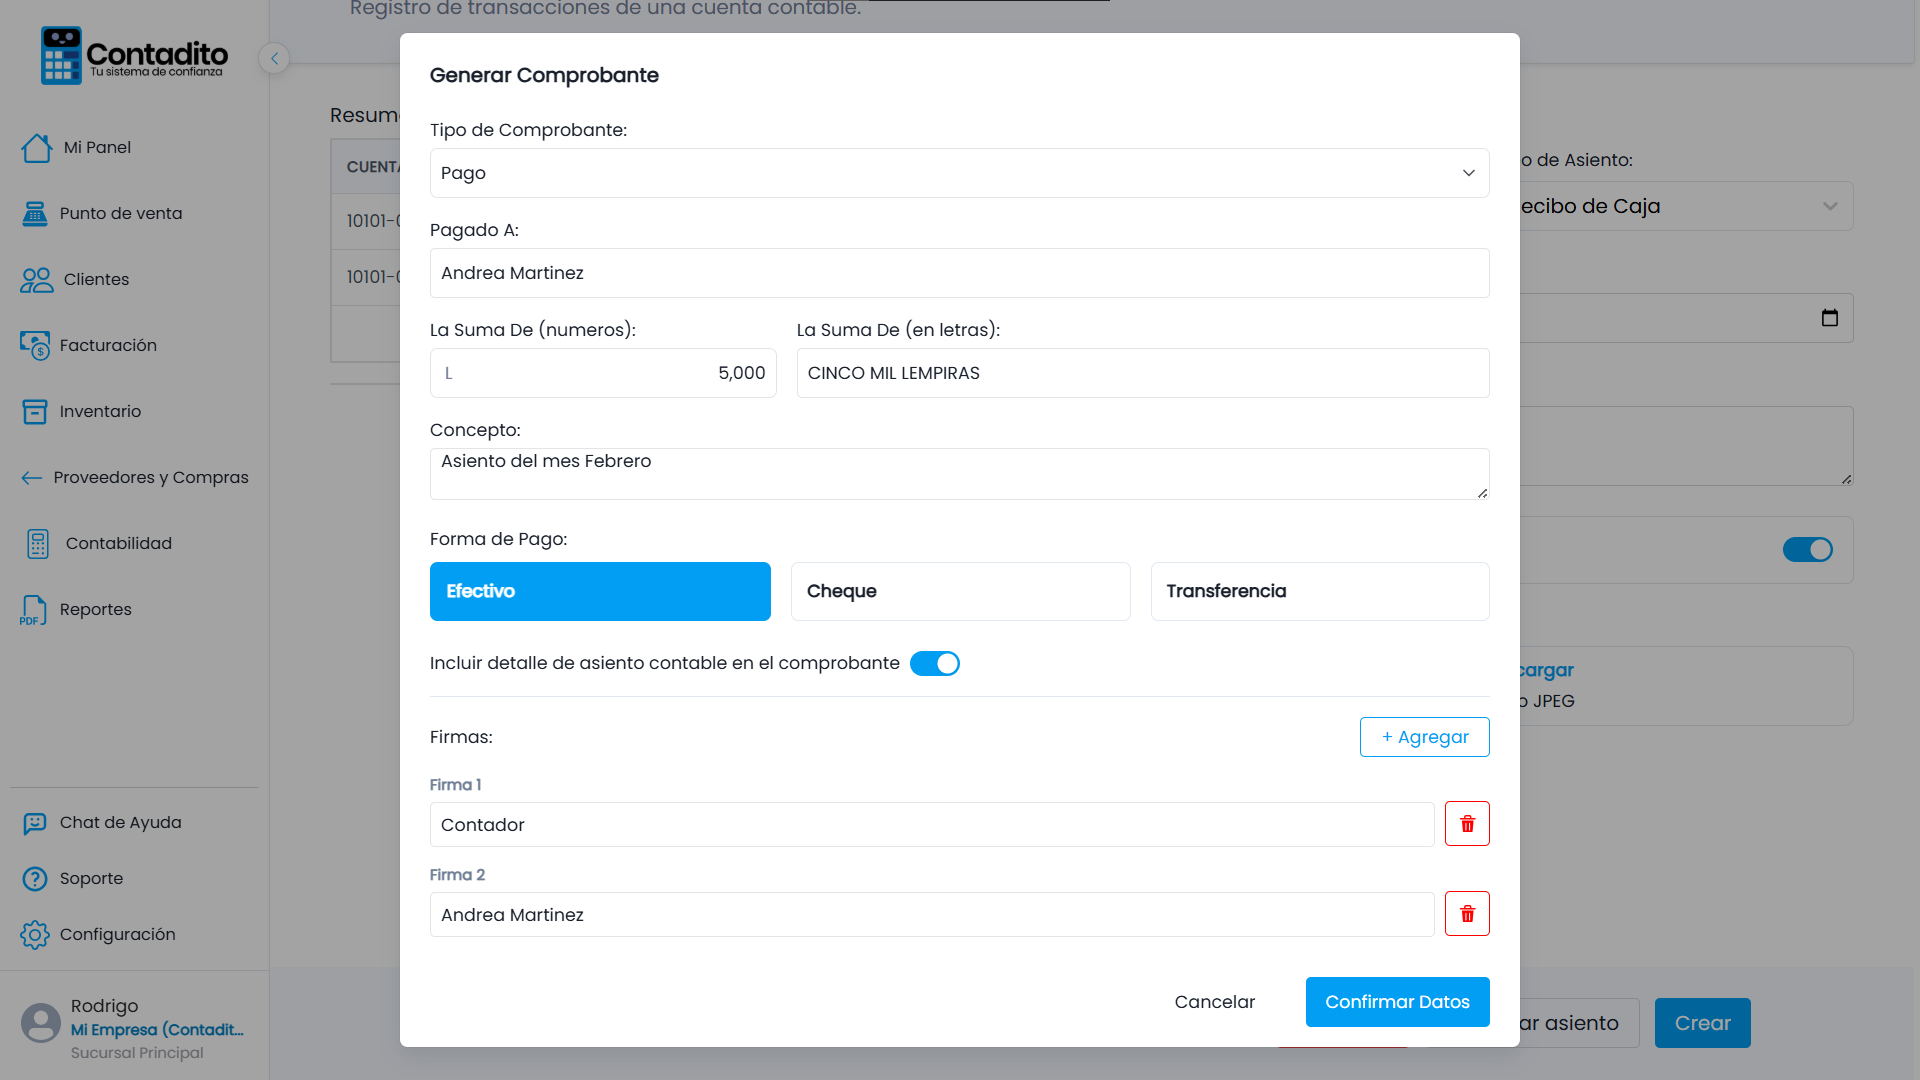1920x1080 pixels.
Task: Choose Transferencia payment method
Action: 1320,592
